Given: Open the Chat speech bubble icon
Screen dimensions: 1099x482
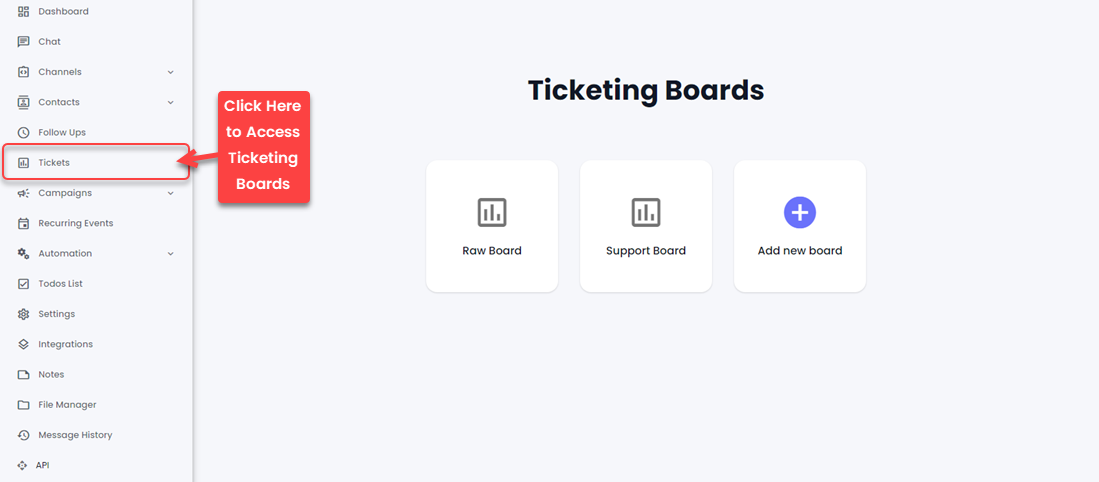Looking at the screenshot, I should tap(23, 41).
